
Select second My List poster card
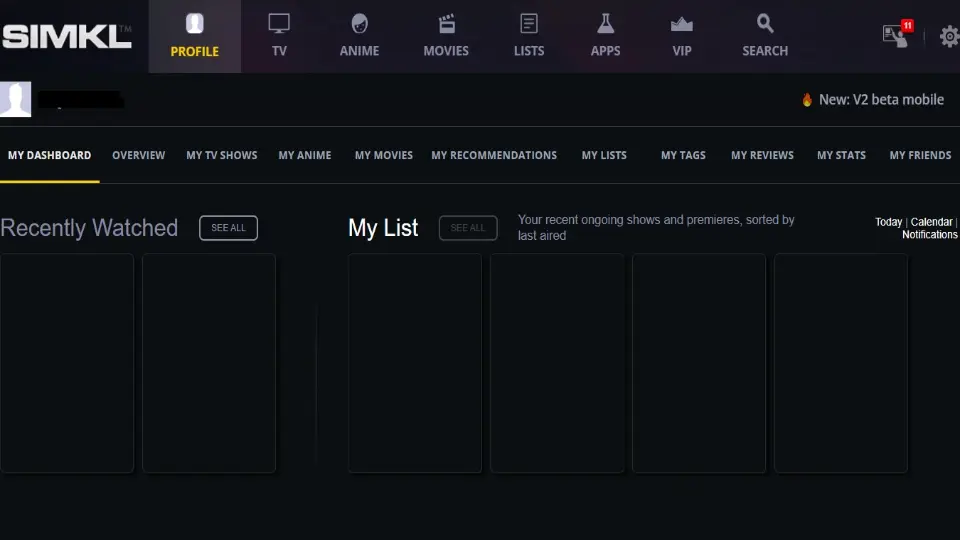click(557, 363)
